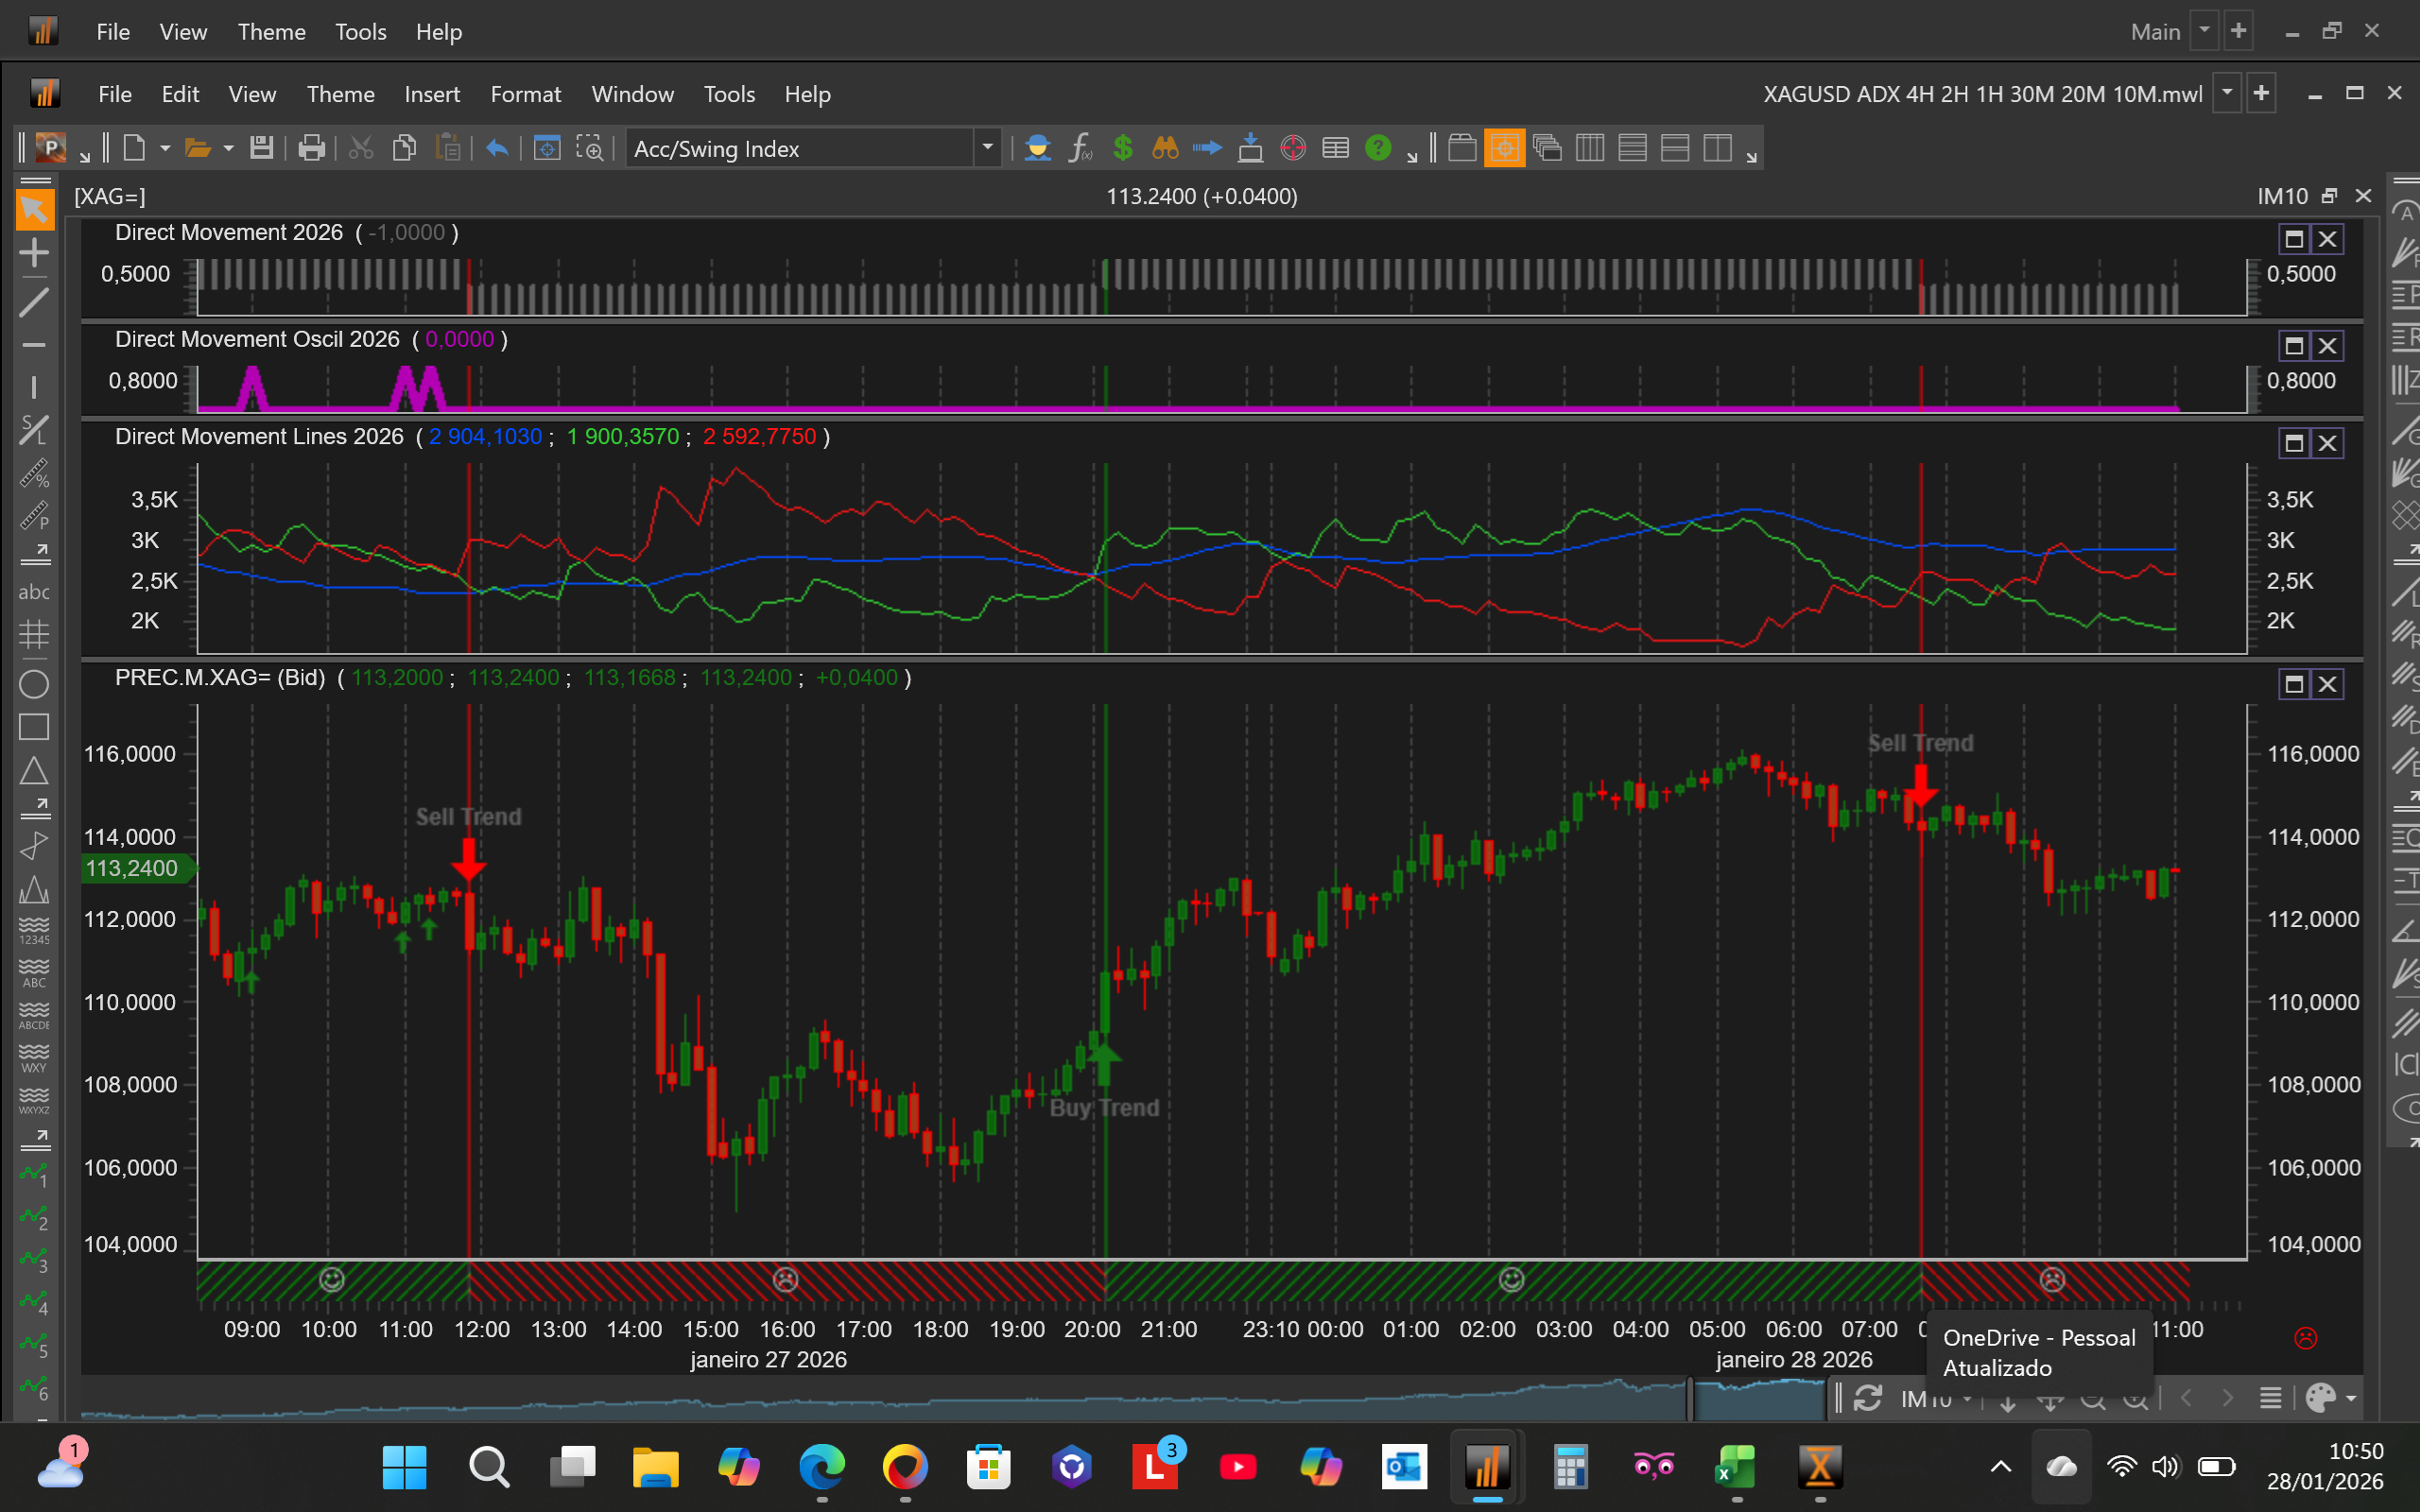Toggle the highlighted orange window layout button
This screenshot has height=1512, width=2420.
click(x=1504, y=149)
